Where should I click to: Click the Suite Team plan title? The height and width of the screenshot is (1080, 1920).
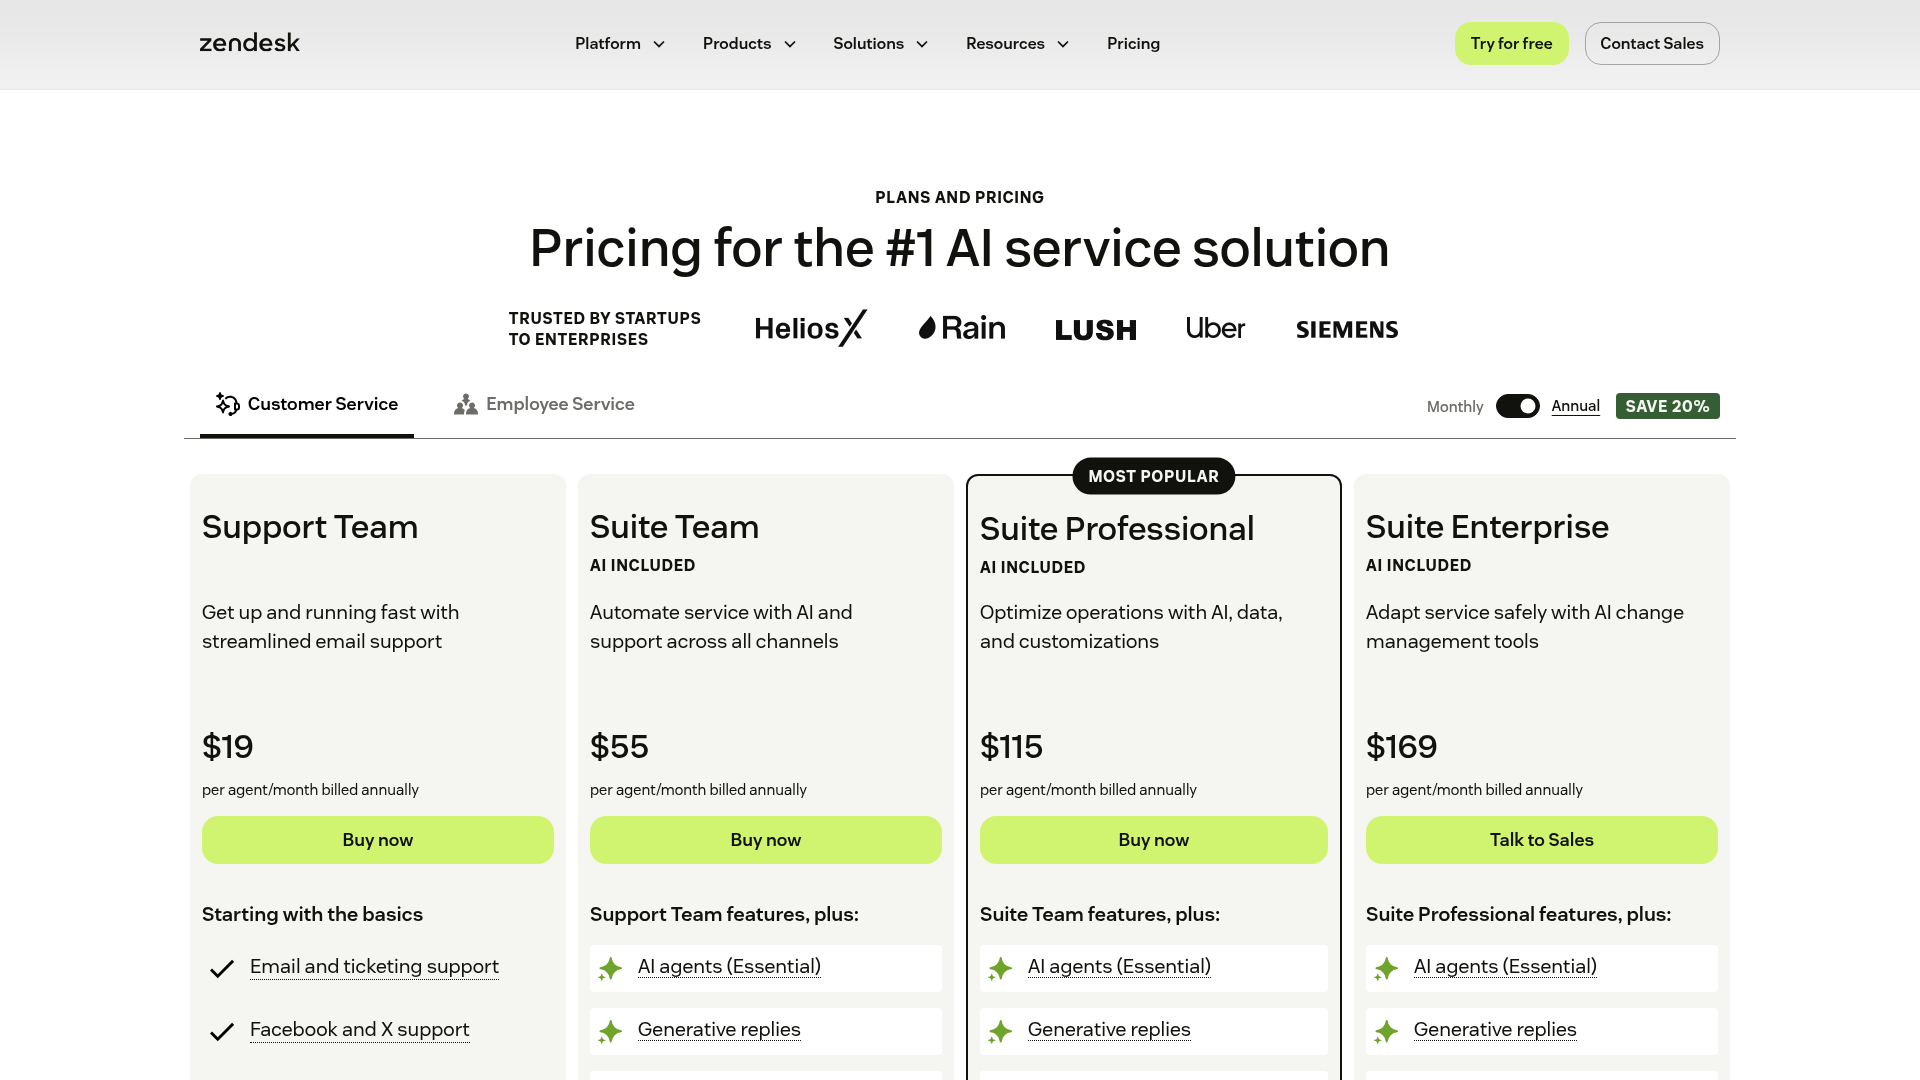[x=674, y=527]
